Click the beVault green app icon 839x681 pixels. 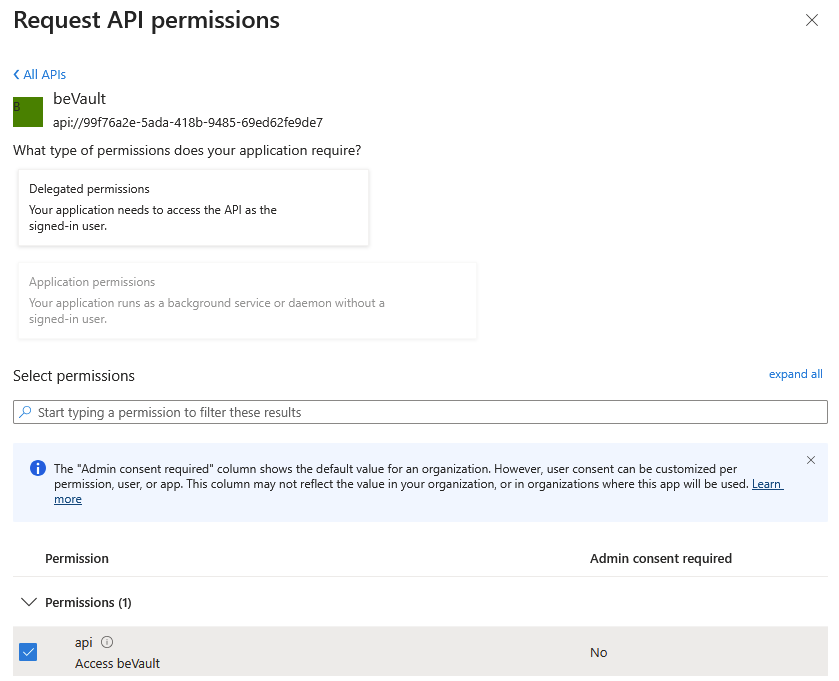[x=28, y=111]
